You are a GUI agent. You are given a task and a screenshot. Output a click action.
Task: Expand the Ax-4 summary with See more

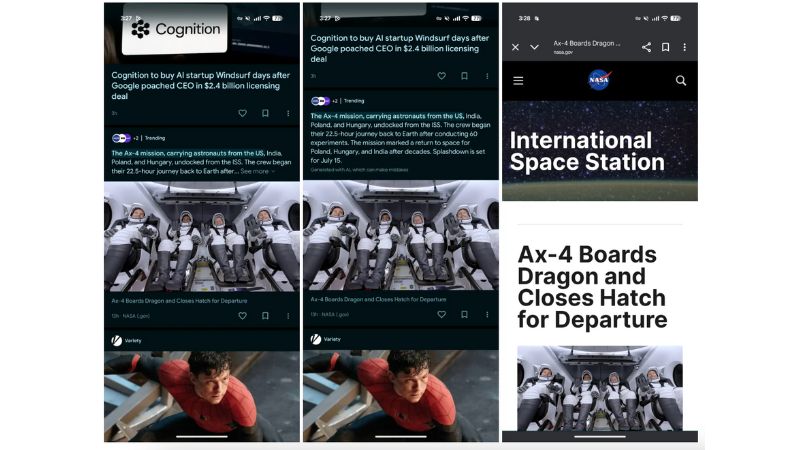pos(258,171)
